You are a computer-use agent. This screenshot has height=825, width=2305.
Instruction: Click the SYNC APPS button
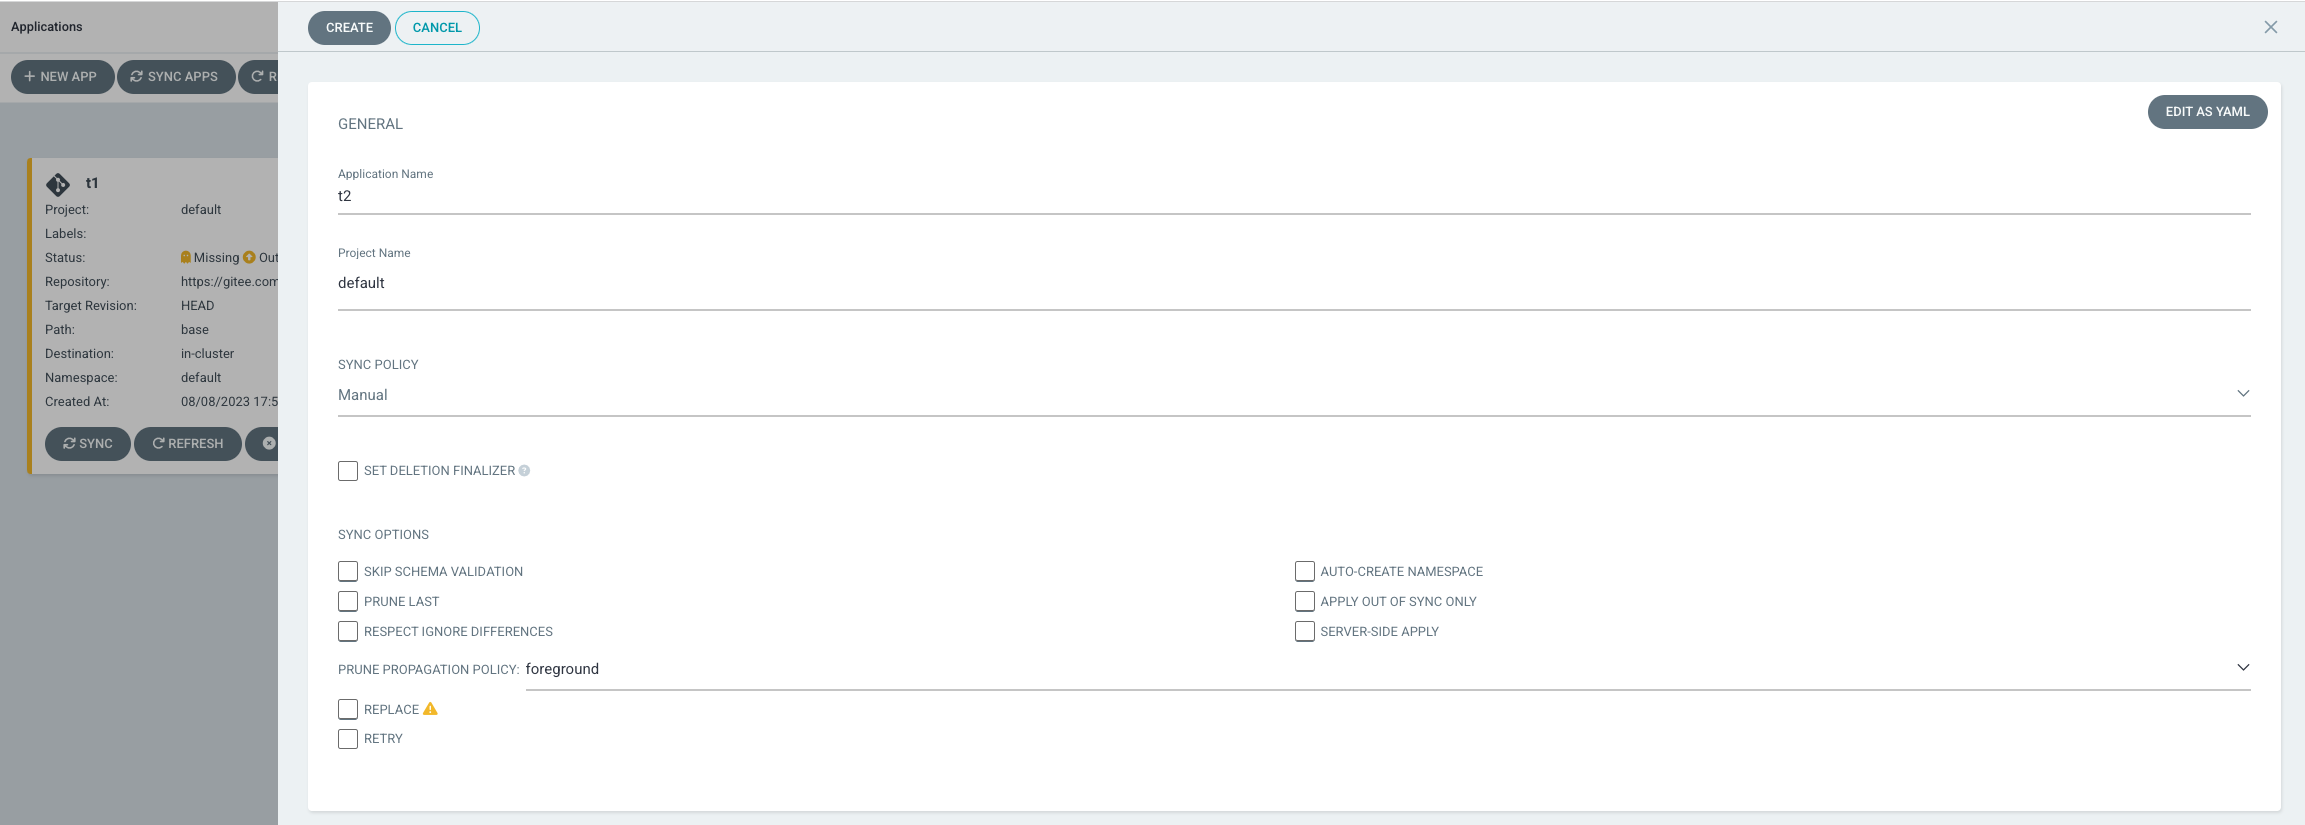[x=176, y=77]
